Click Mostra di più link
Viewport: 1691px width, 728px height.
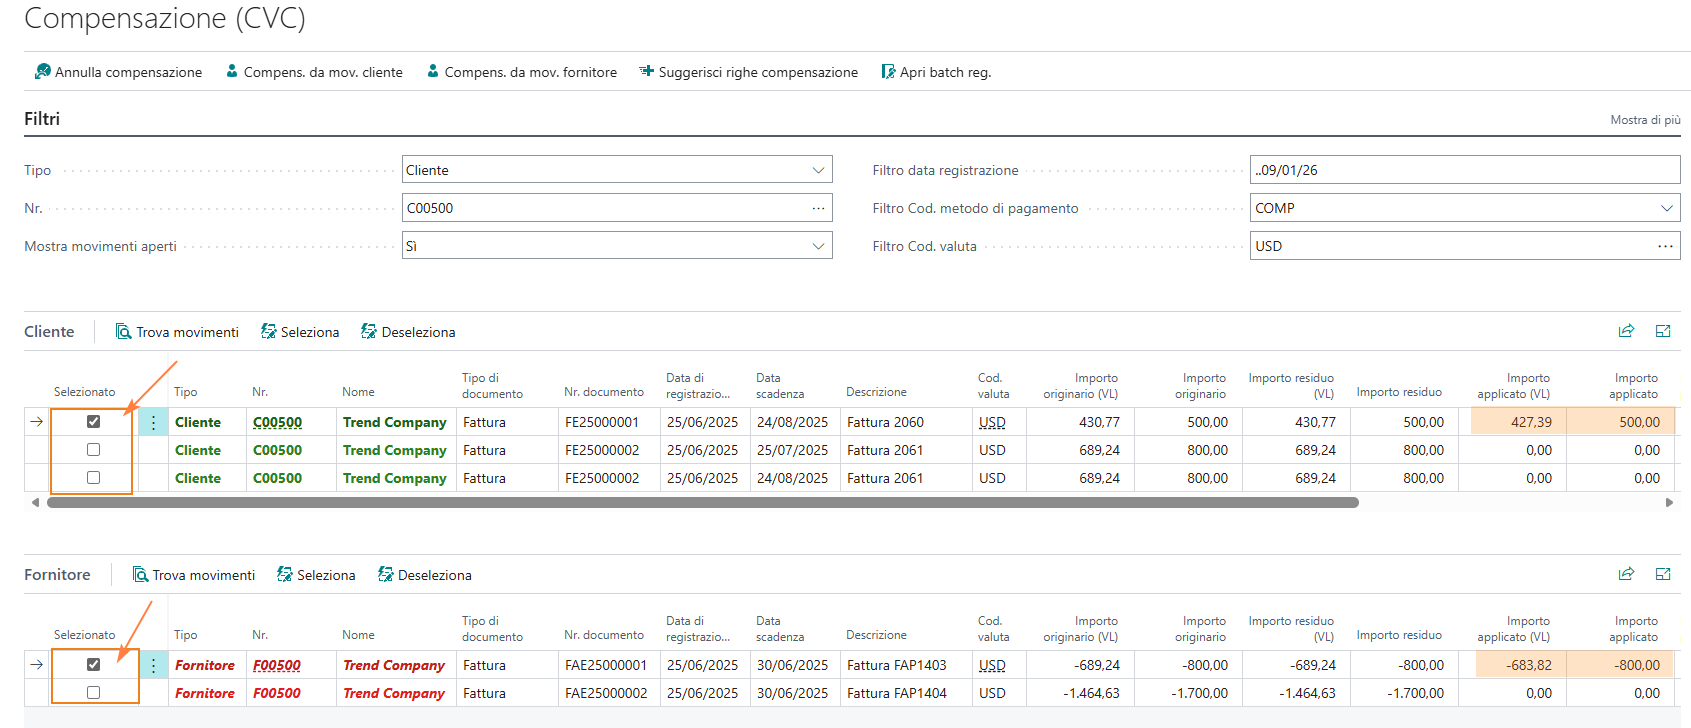tap(1644, 120)
